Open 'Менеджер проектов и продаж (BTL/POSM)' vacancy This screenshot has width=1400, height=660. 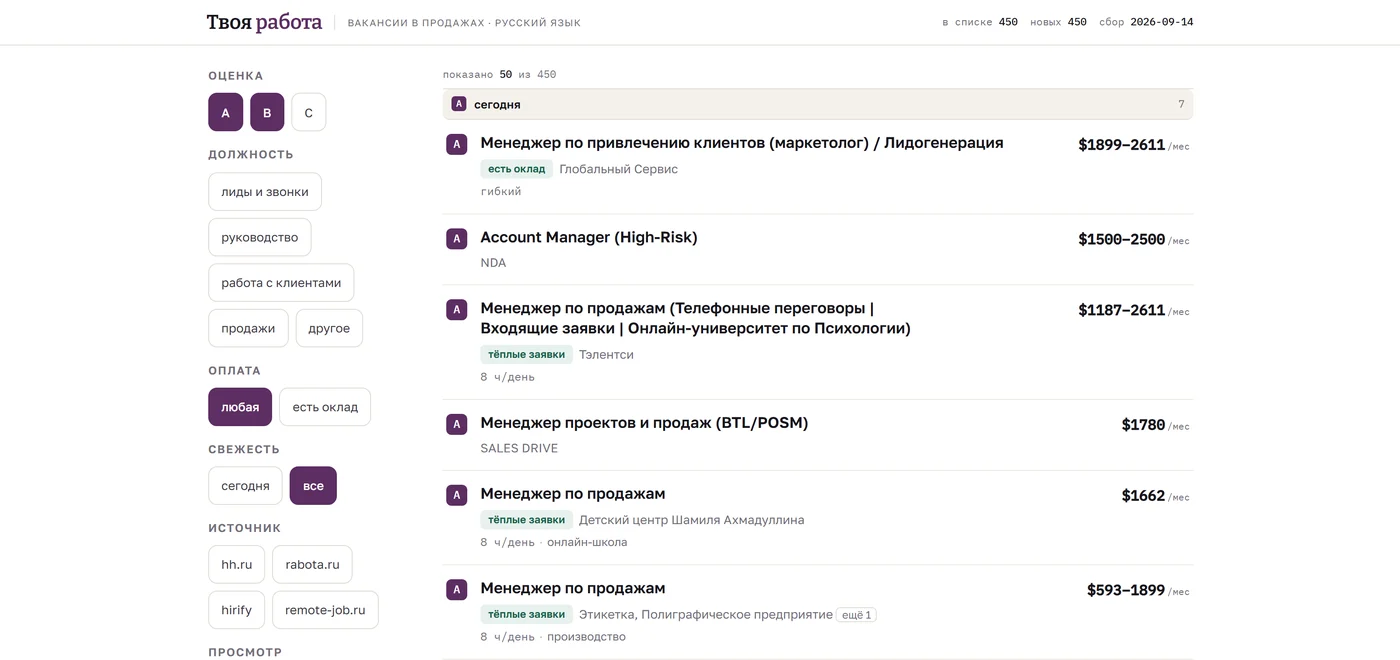[x=644, y=423]
